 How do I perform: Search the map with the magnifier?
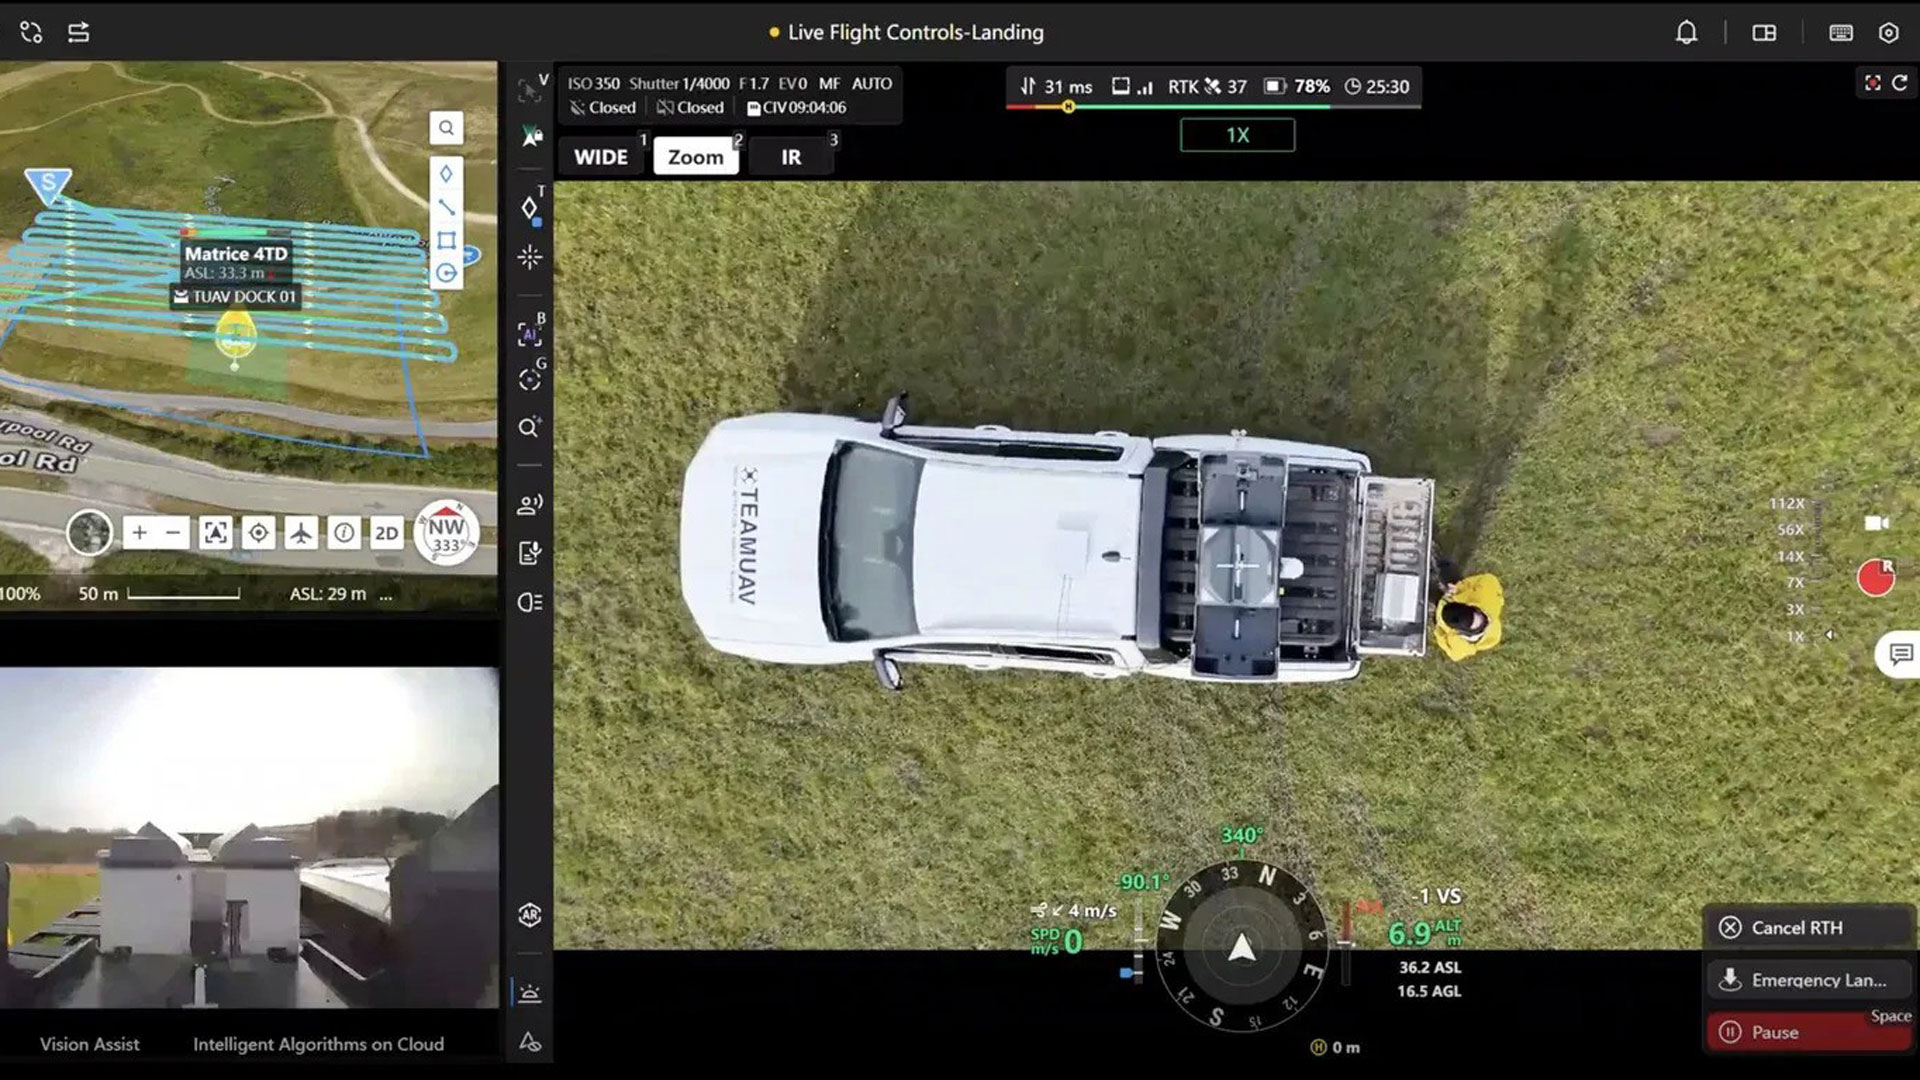[446, 128]
